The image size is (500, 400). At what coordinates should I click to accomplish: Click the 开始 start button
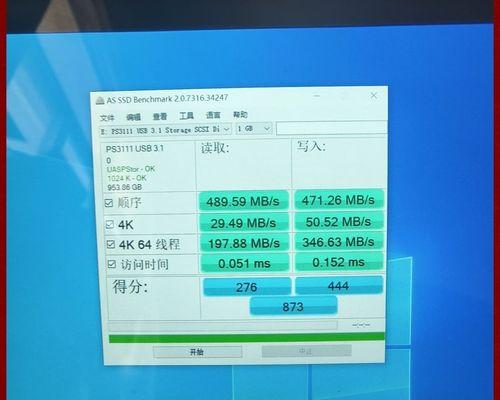click(197, 352)
